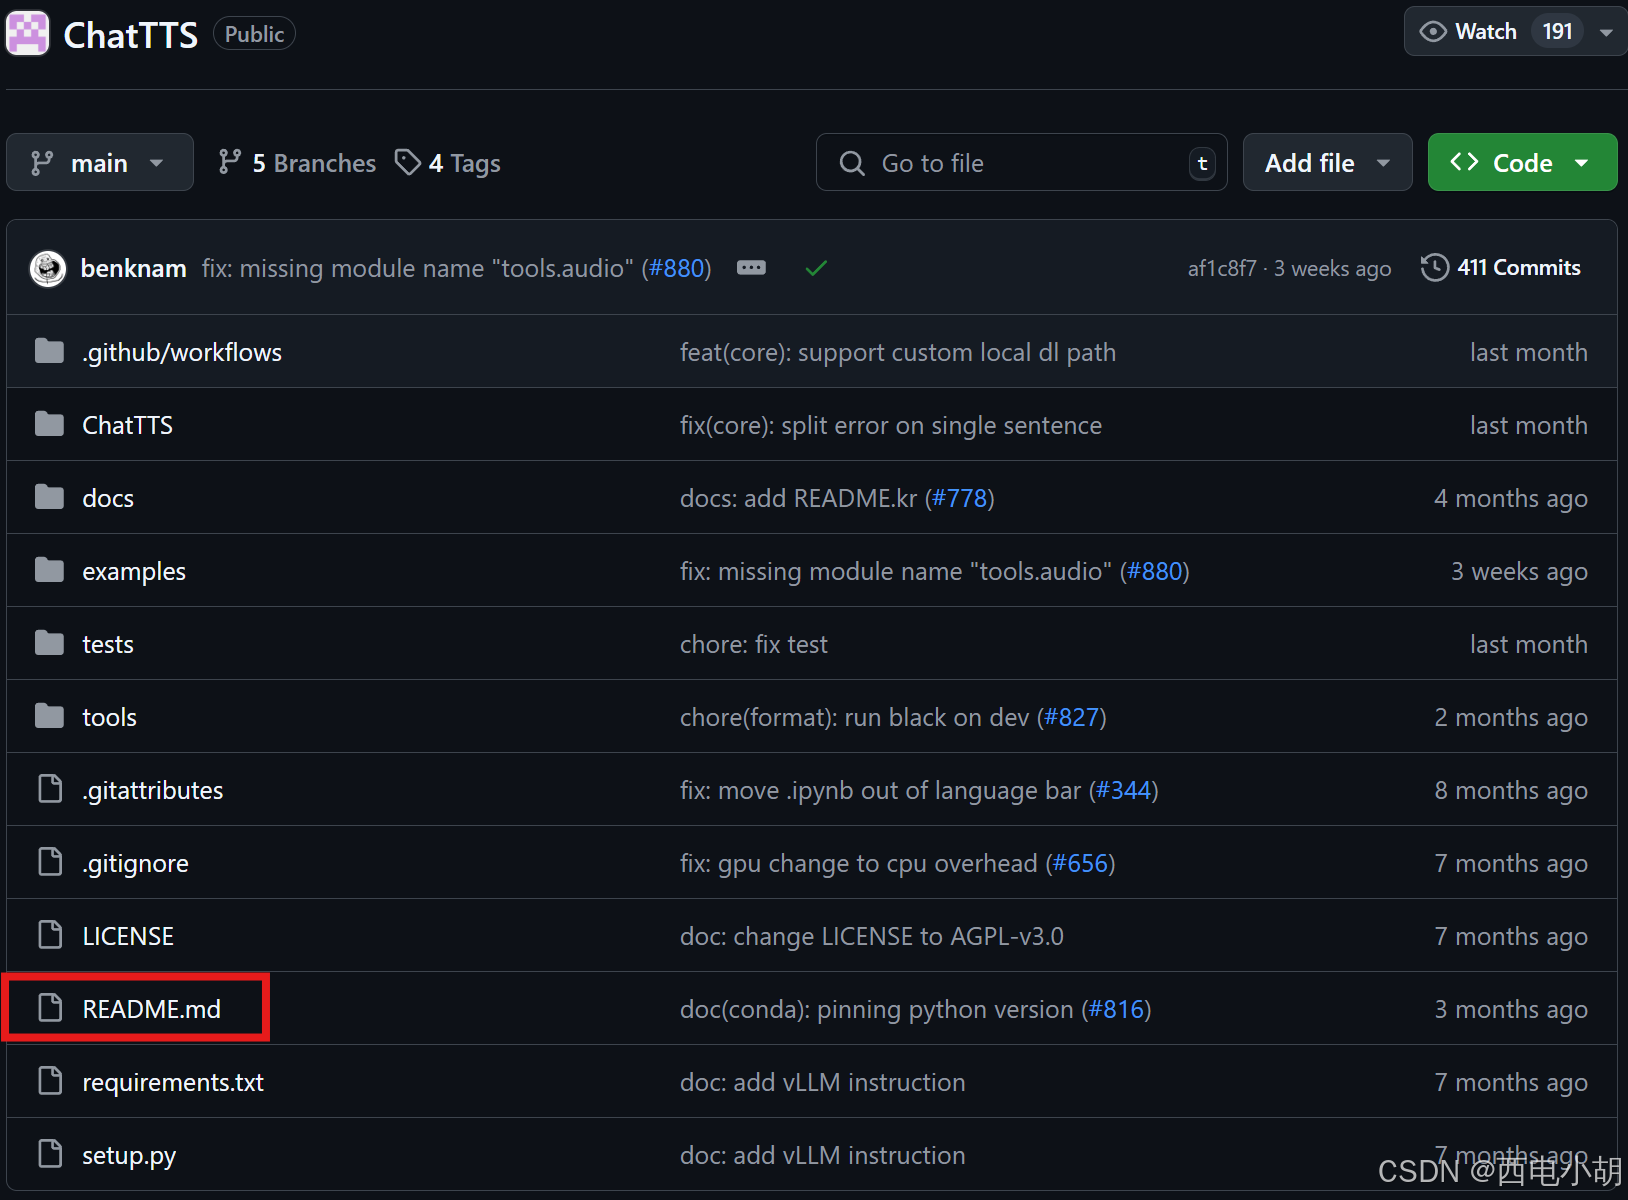This screenshot has height=1200, width=1628.
Task: Open the green Code dropdown
Action: pos(1522,162)
